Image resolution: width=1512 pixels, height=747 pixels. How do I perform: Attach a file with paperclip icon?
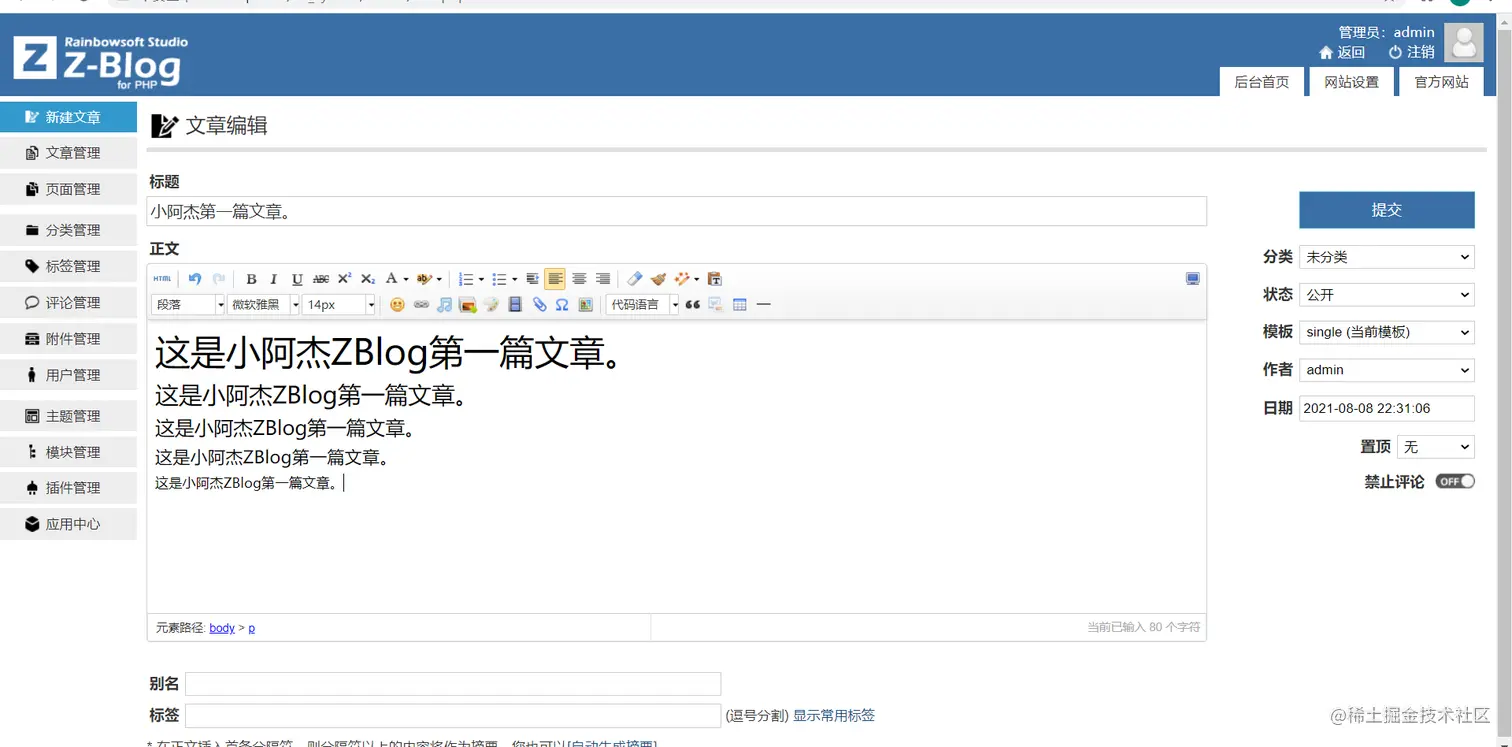[539, 305]
